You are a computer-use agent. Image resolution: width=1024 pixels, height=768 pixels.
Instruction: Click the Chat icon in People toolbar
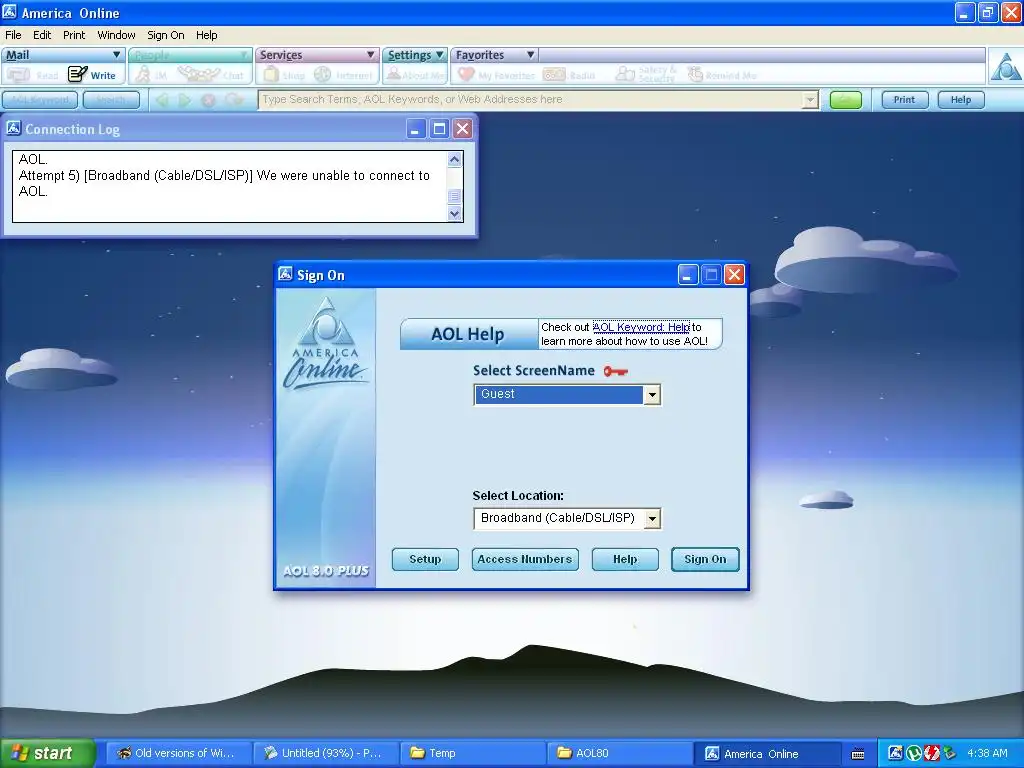pos(199,74)
